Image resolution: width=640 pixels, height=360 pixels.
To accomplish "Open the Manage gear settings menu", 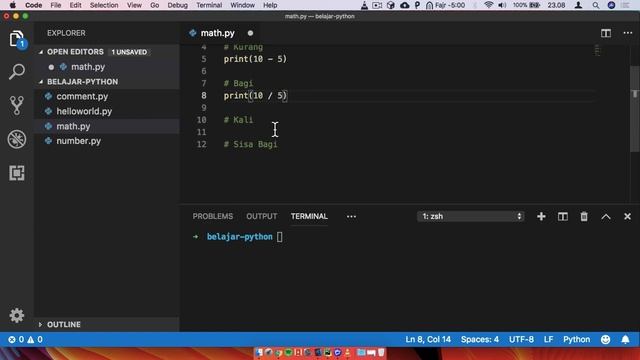I will [x=17, y=315].
